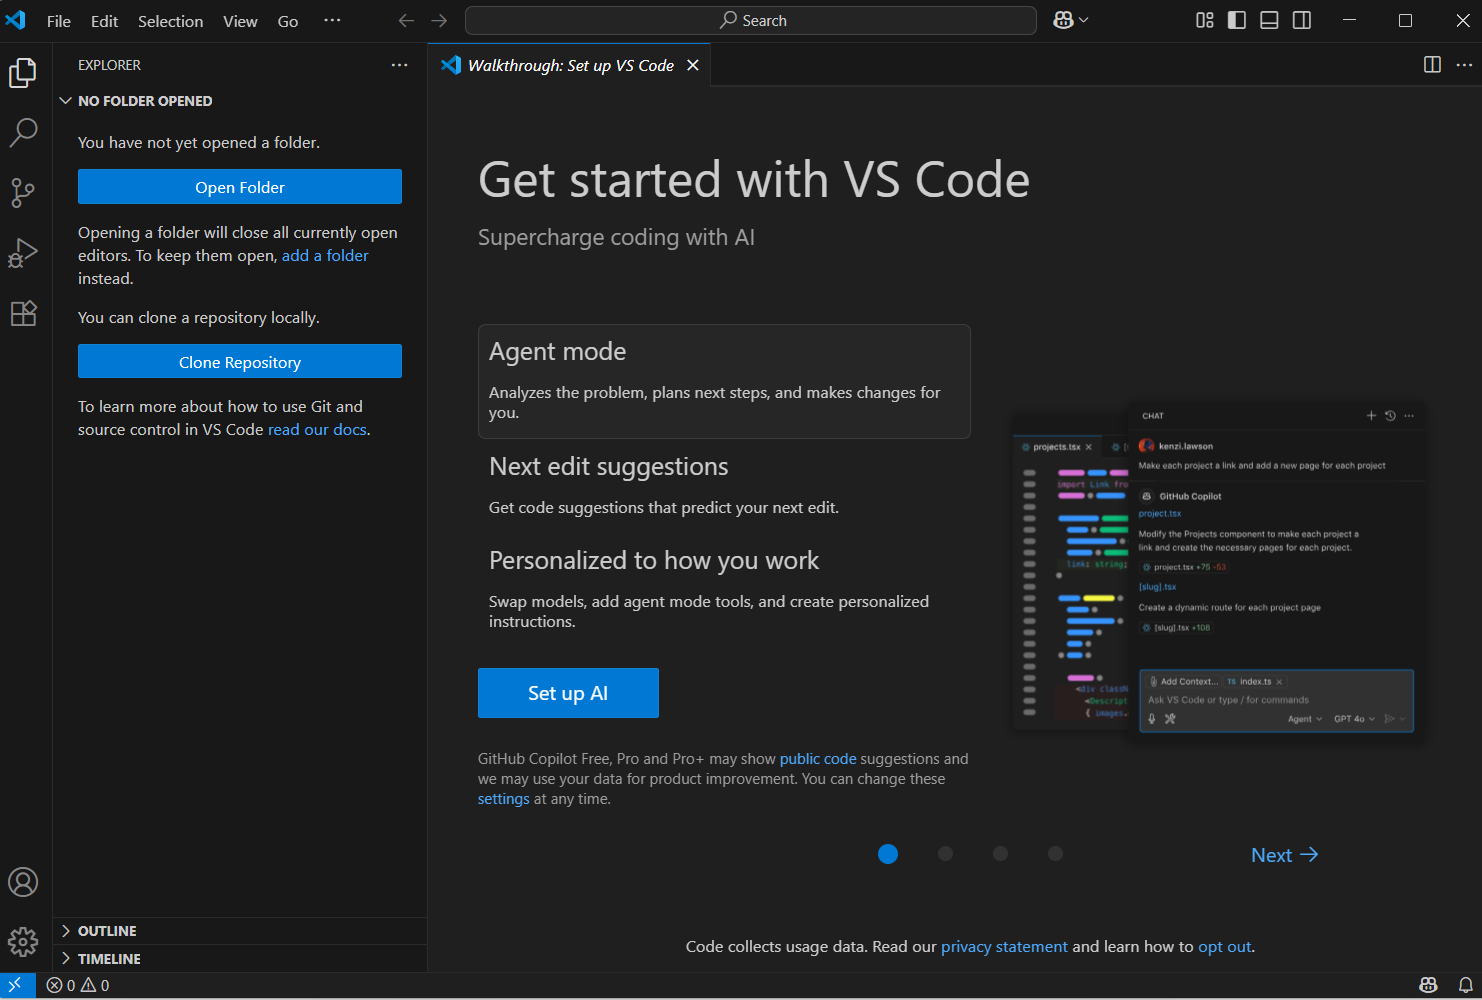The image size is (1482, 1000).
Task: Follow the add a folder link
Action: pyautogui.click(x=325, y=256)
